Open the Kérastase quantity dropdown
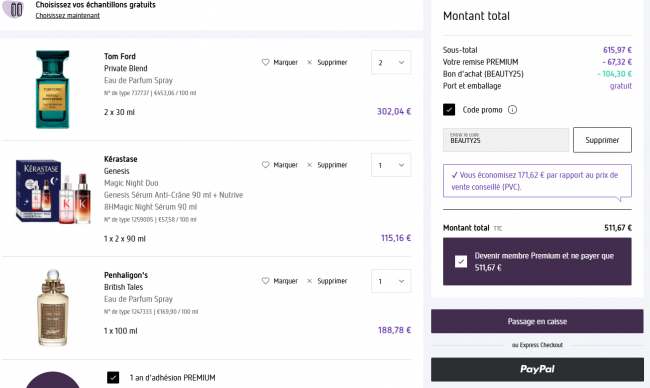Screen dimensions: 650x388 pyautogui.click(x=391, y=165)
